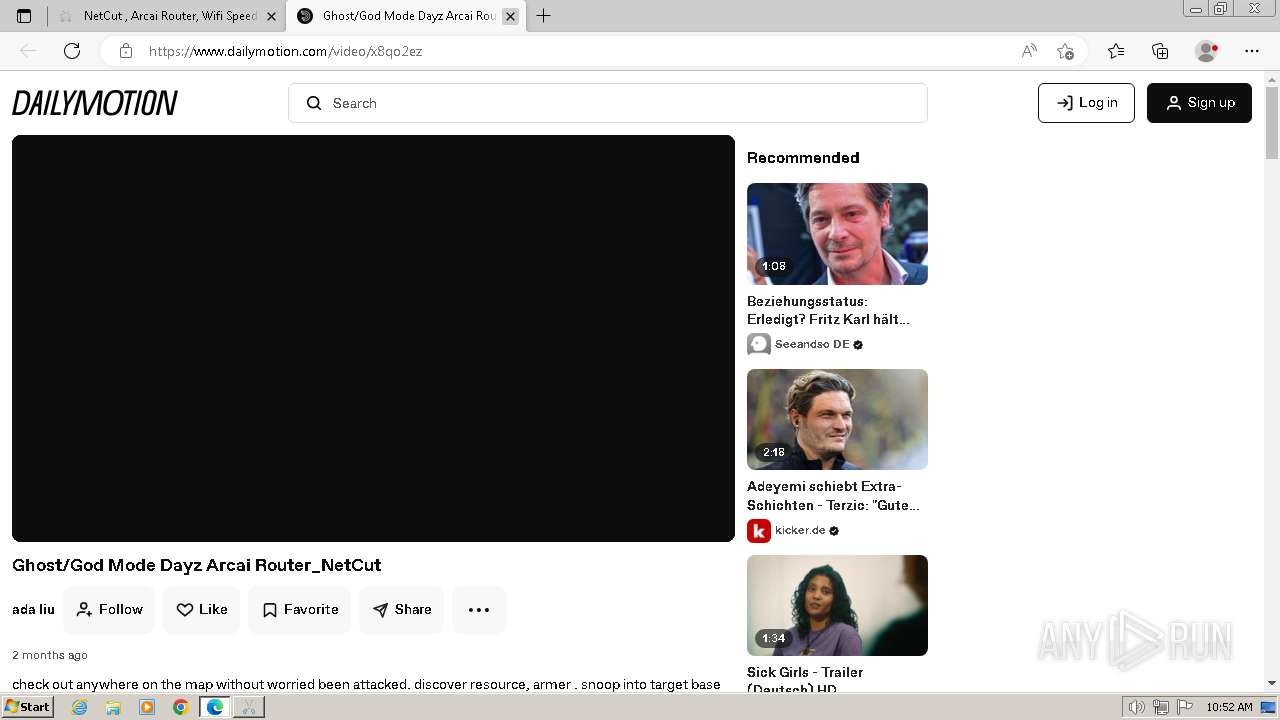Click the video description text
The width and height of the screenshot is (1280, 720).
click(366, 685)
